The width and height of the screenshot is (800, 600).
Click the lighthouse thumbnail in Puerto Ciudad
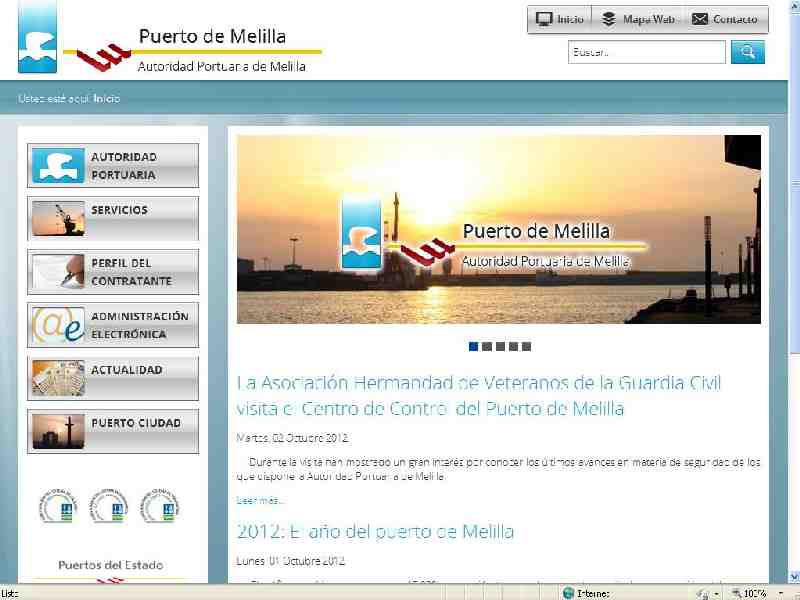58,431
